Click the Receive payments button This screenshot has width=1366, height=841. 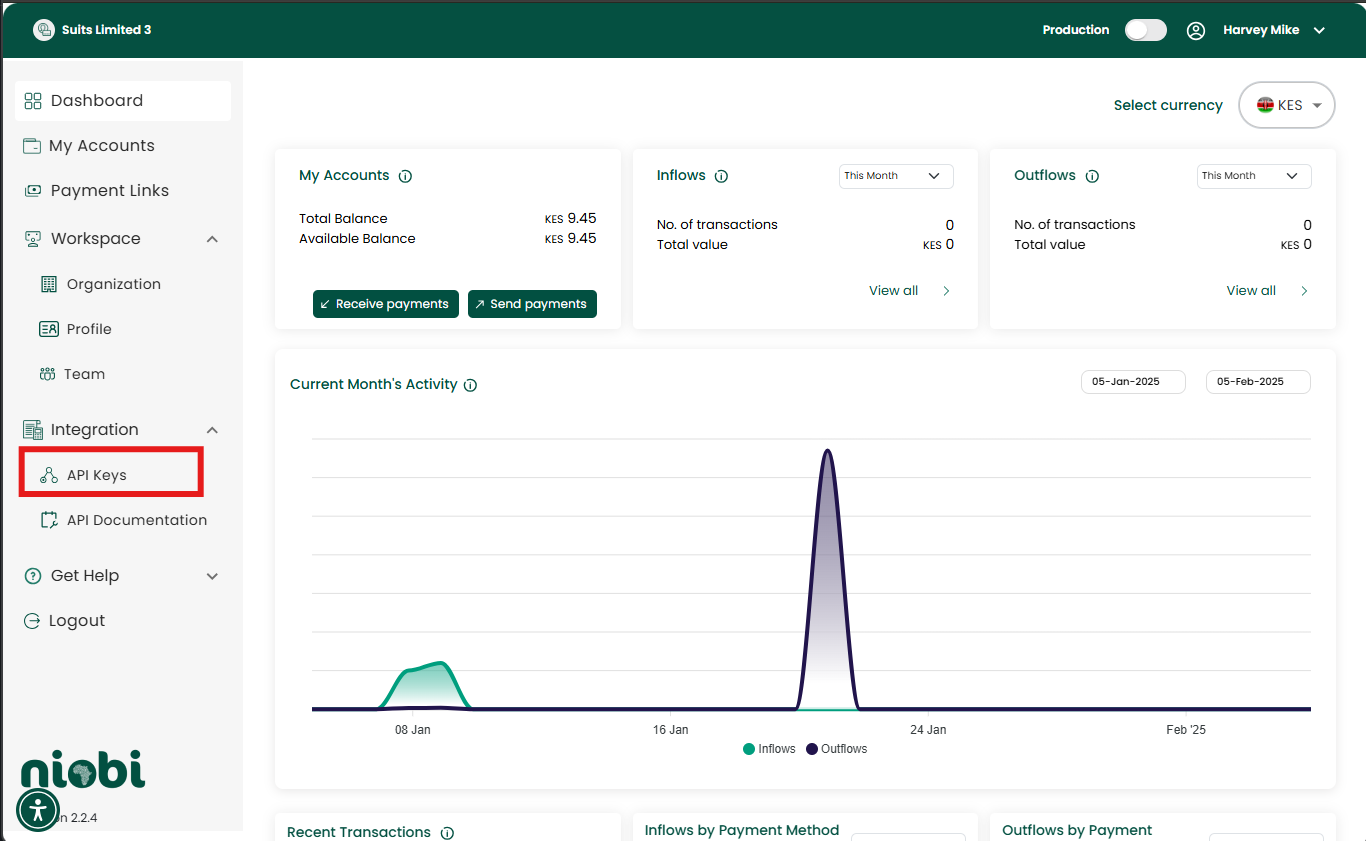[x=385, y=304]
